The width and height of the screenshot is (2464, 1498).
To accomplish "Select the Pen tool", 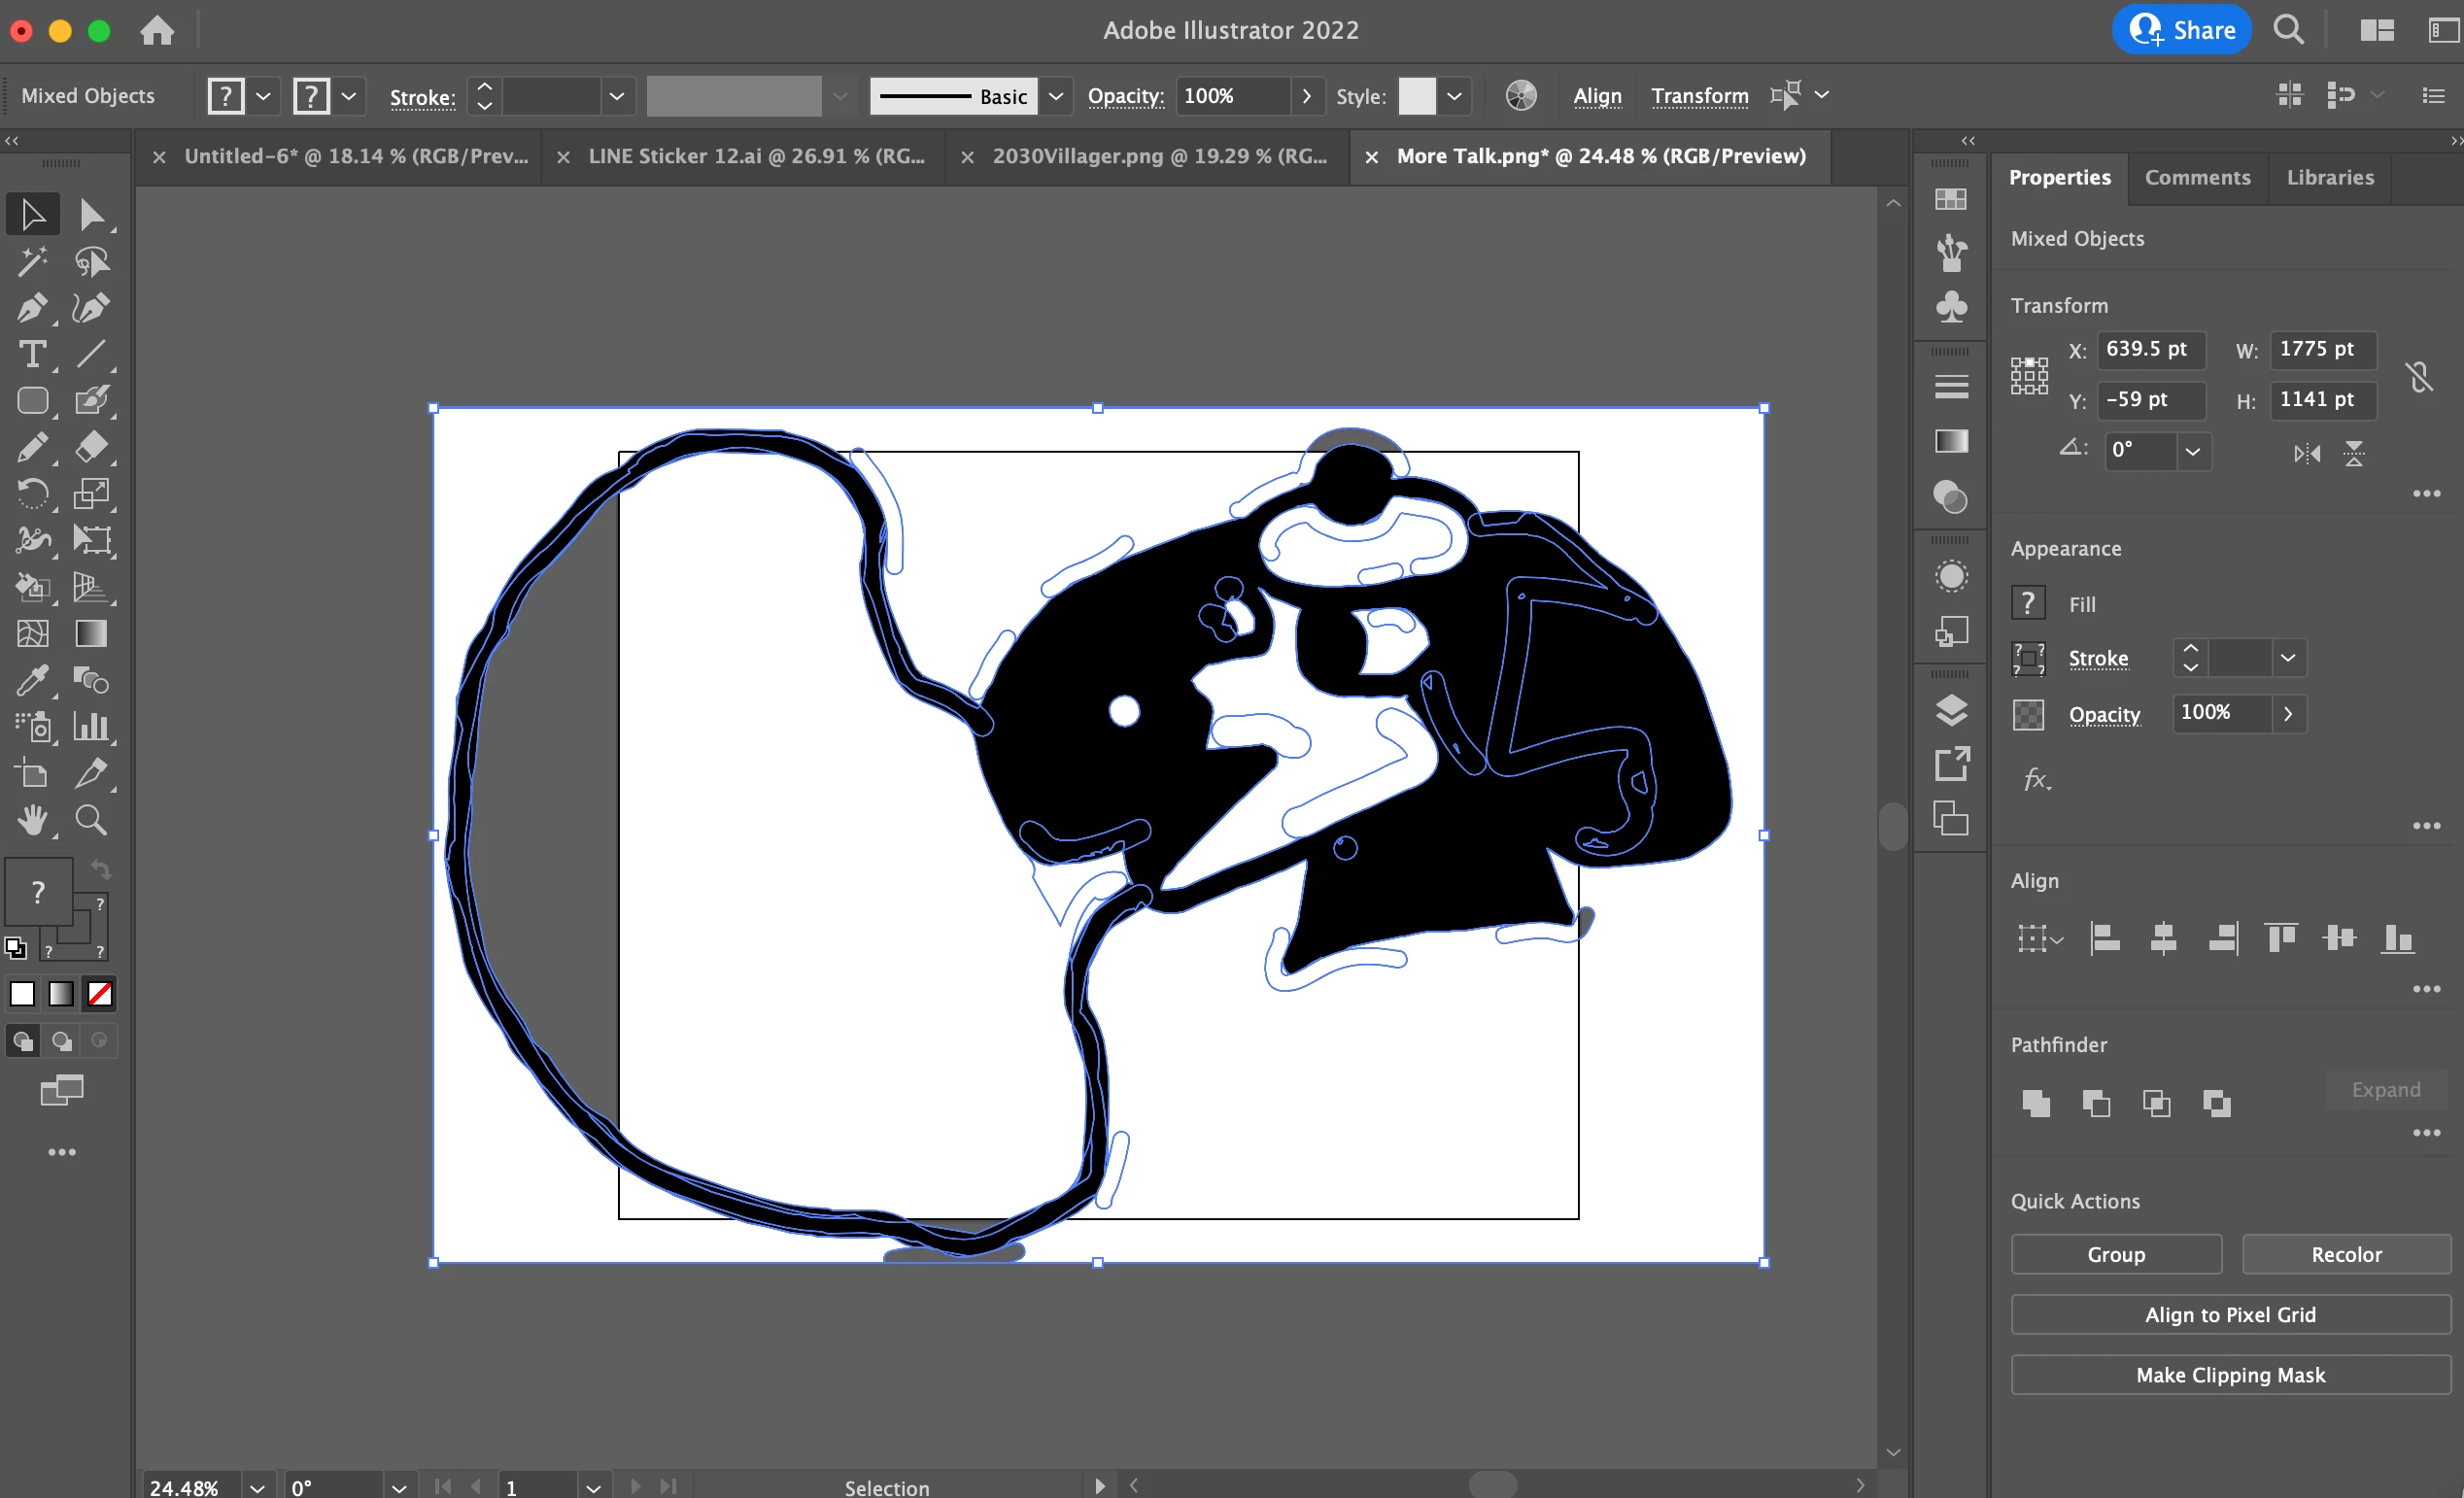I will pyautogui.click(x=31, y=307).
